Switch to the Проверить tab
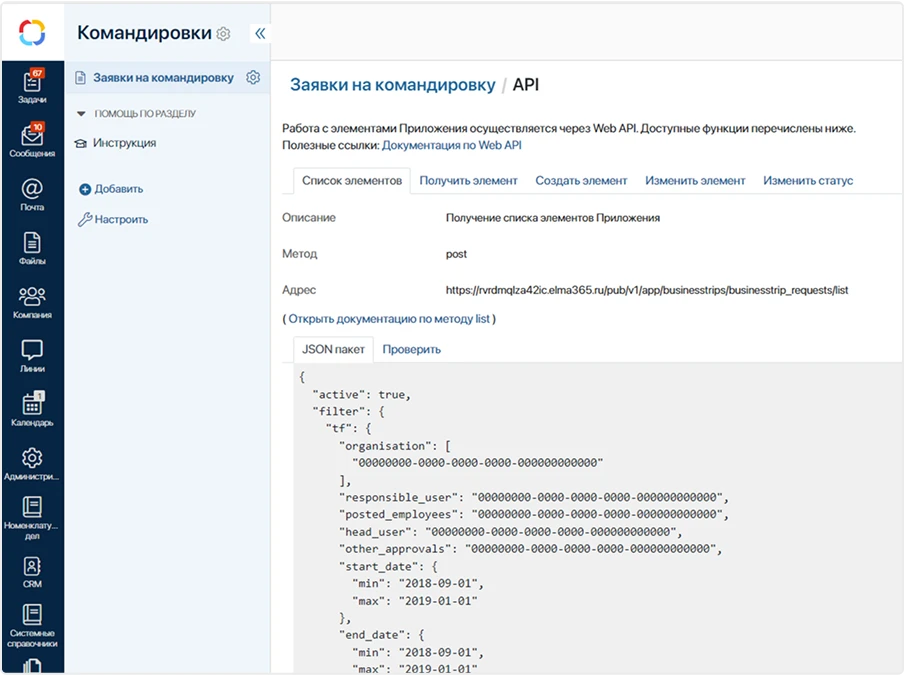 click(x=411, y=349)
